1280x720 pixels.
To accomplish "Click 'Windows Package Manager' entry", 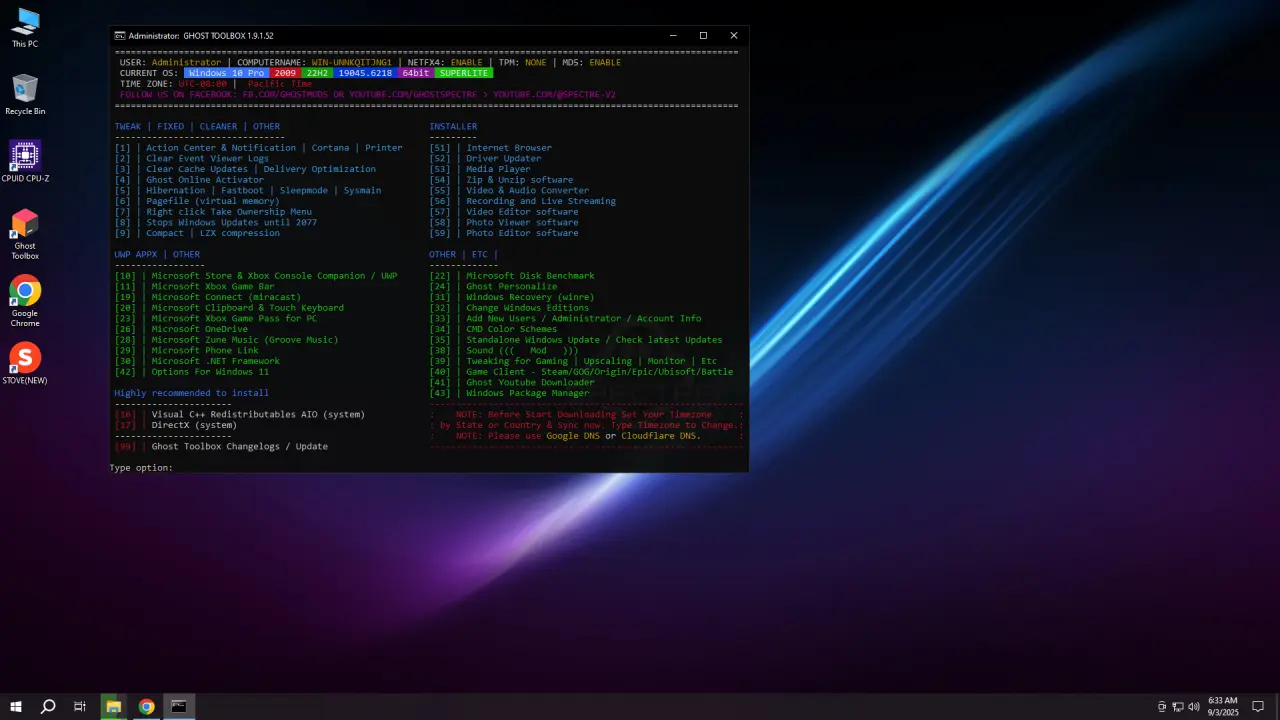I will 509,393.
